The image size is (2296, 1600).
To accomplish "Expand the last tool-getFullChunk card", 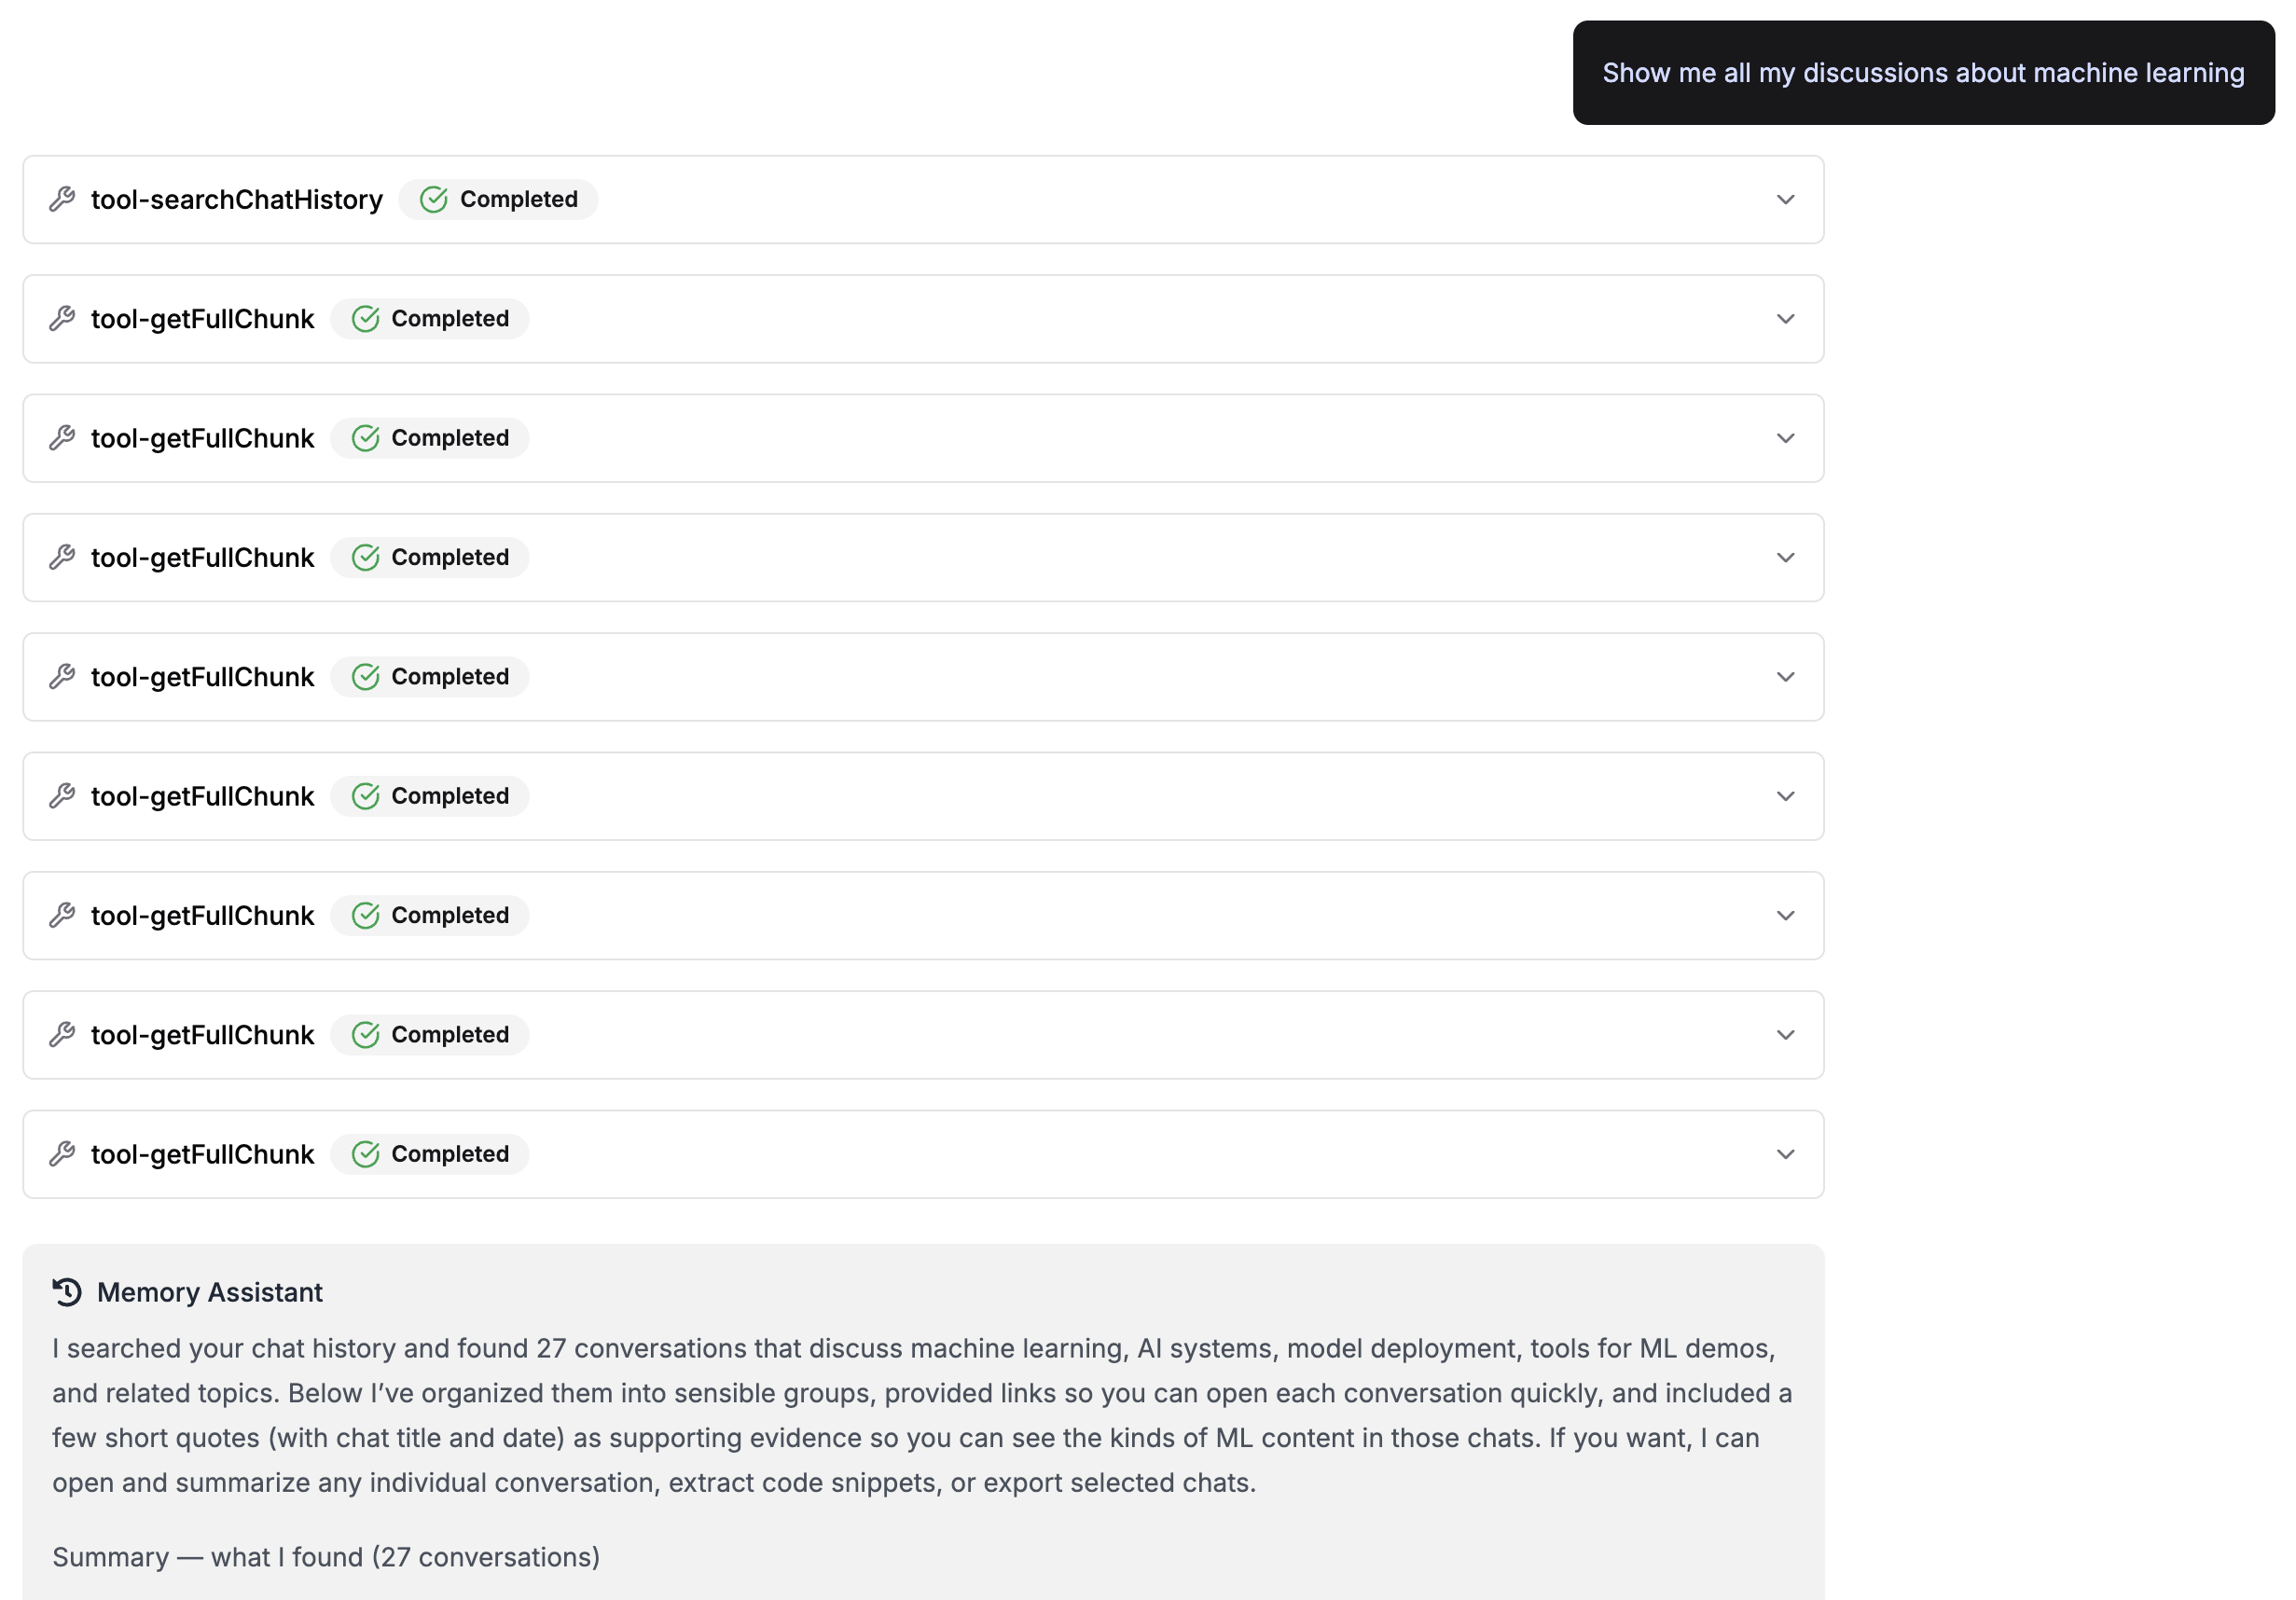I will tap(1786, 1154).
